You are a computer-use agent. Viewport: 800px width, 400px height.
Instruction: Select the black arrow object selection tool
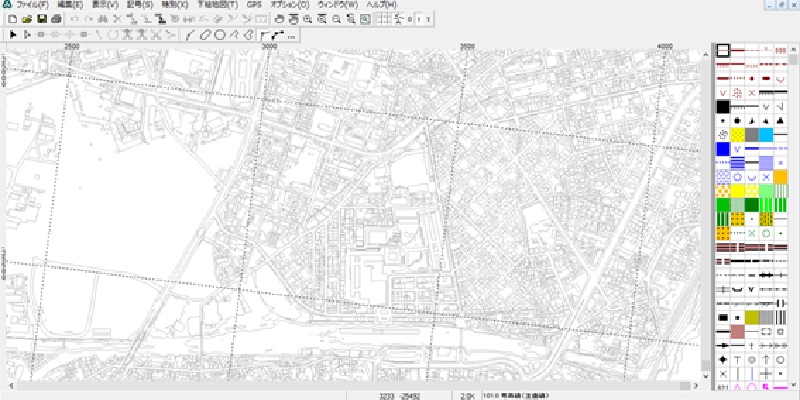(12, 34)
